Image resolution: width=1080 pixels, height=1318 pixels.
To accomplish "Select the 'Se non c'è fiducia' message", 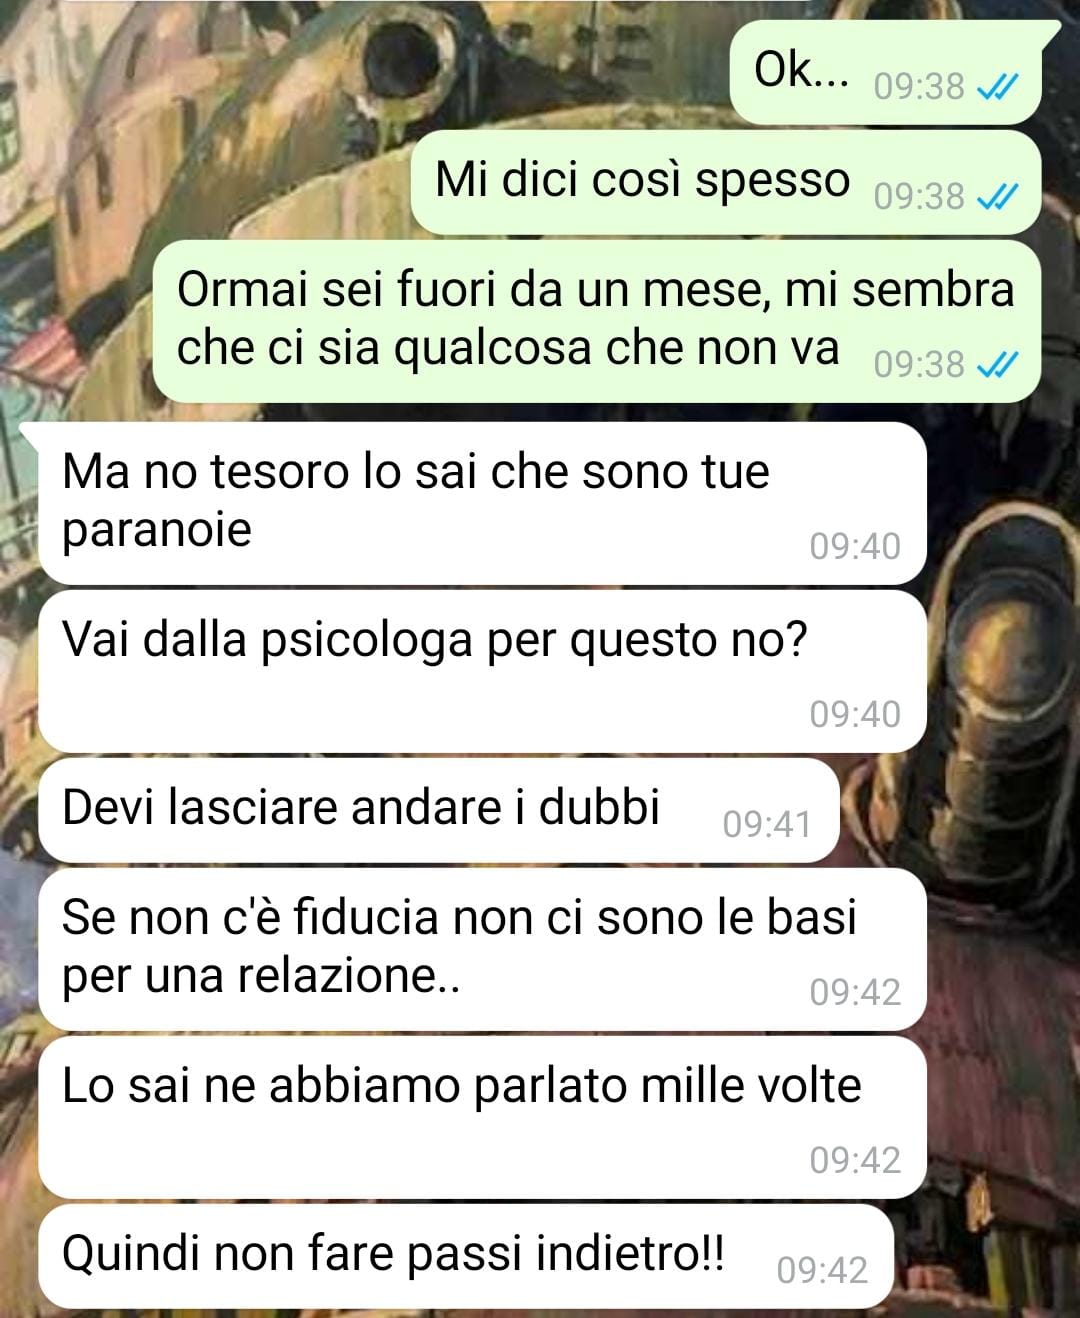I will (482, 949).
